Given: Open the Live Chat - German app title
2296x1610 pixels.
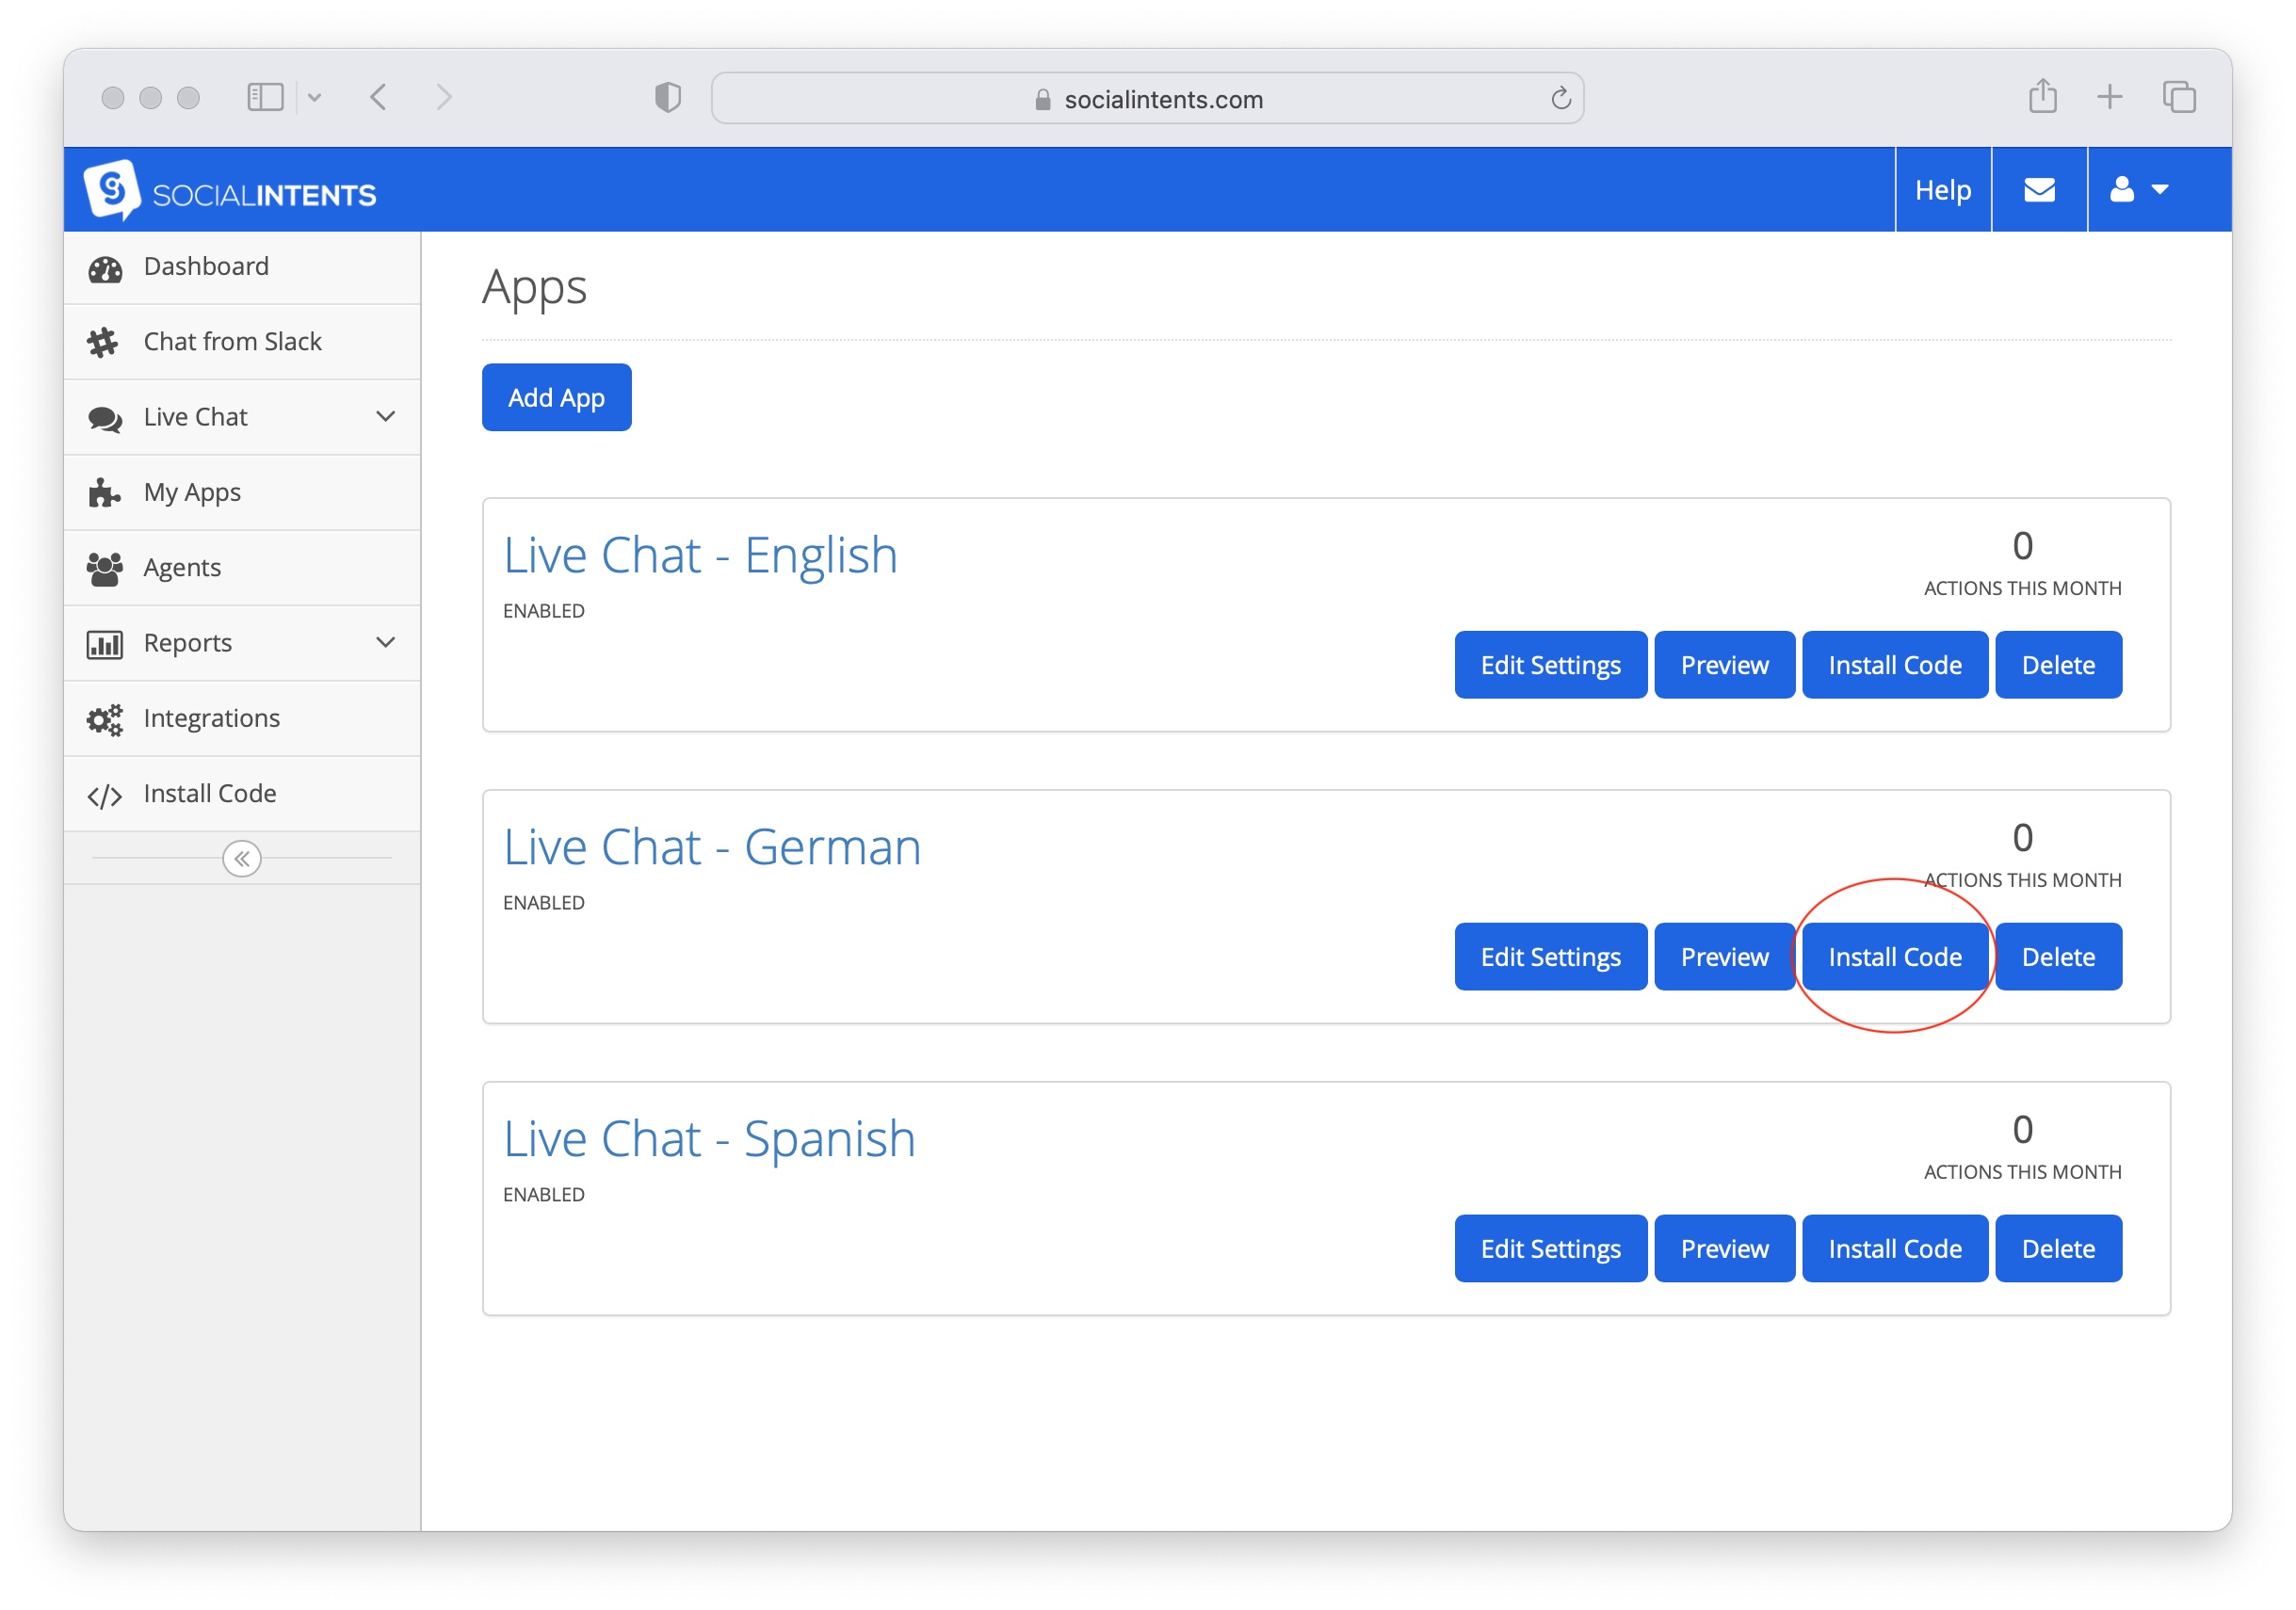Looking at the screenshot, I should 712,847.
